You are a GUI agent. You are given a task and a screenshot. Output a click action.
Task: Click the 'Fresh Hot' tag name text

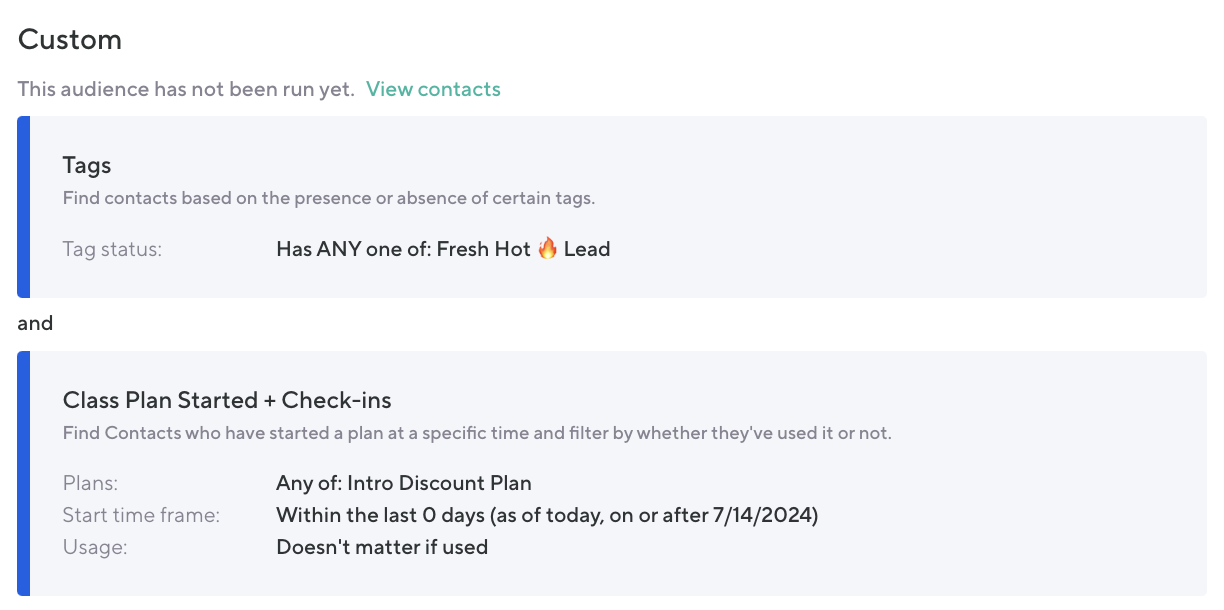498,249
